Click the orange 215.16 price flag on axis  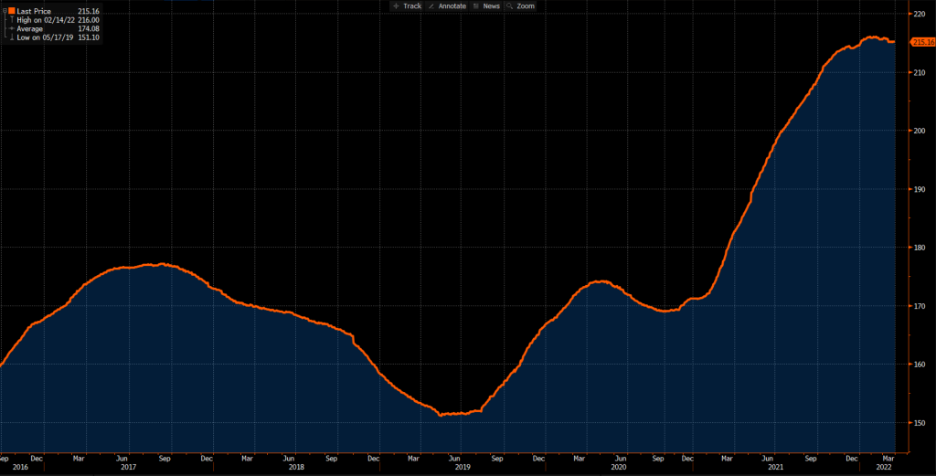click(922, 42)
